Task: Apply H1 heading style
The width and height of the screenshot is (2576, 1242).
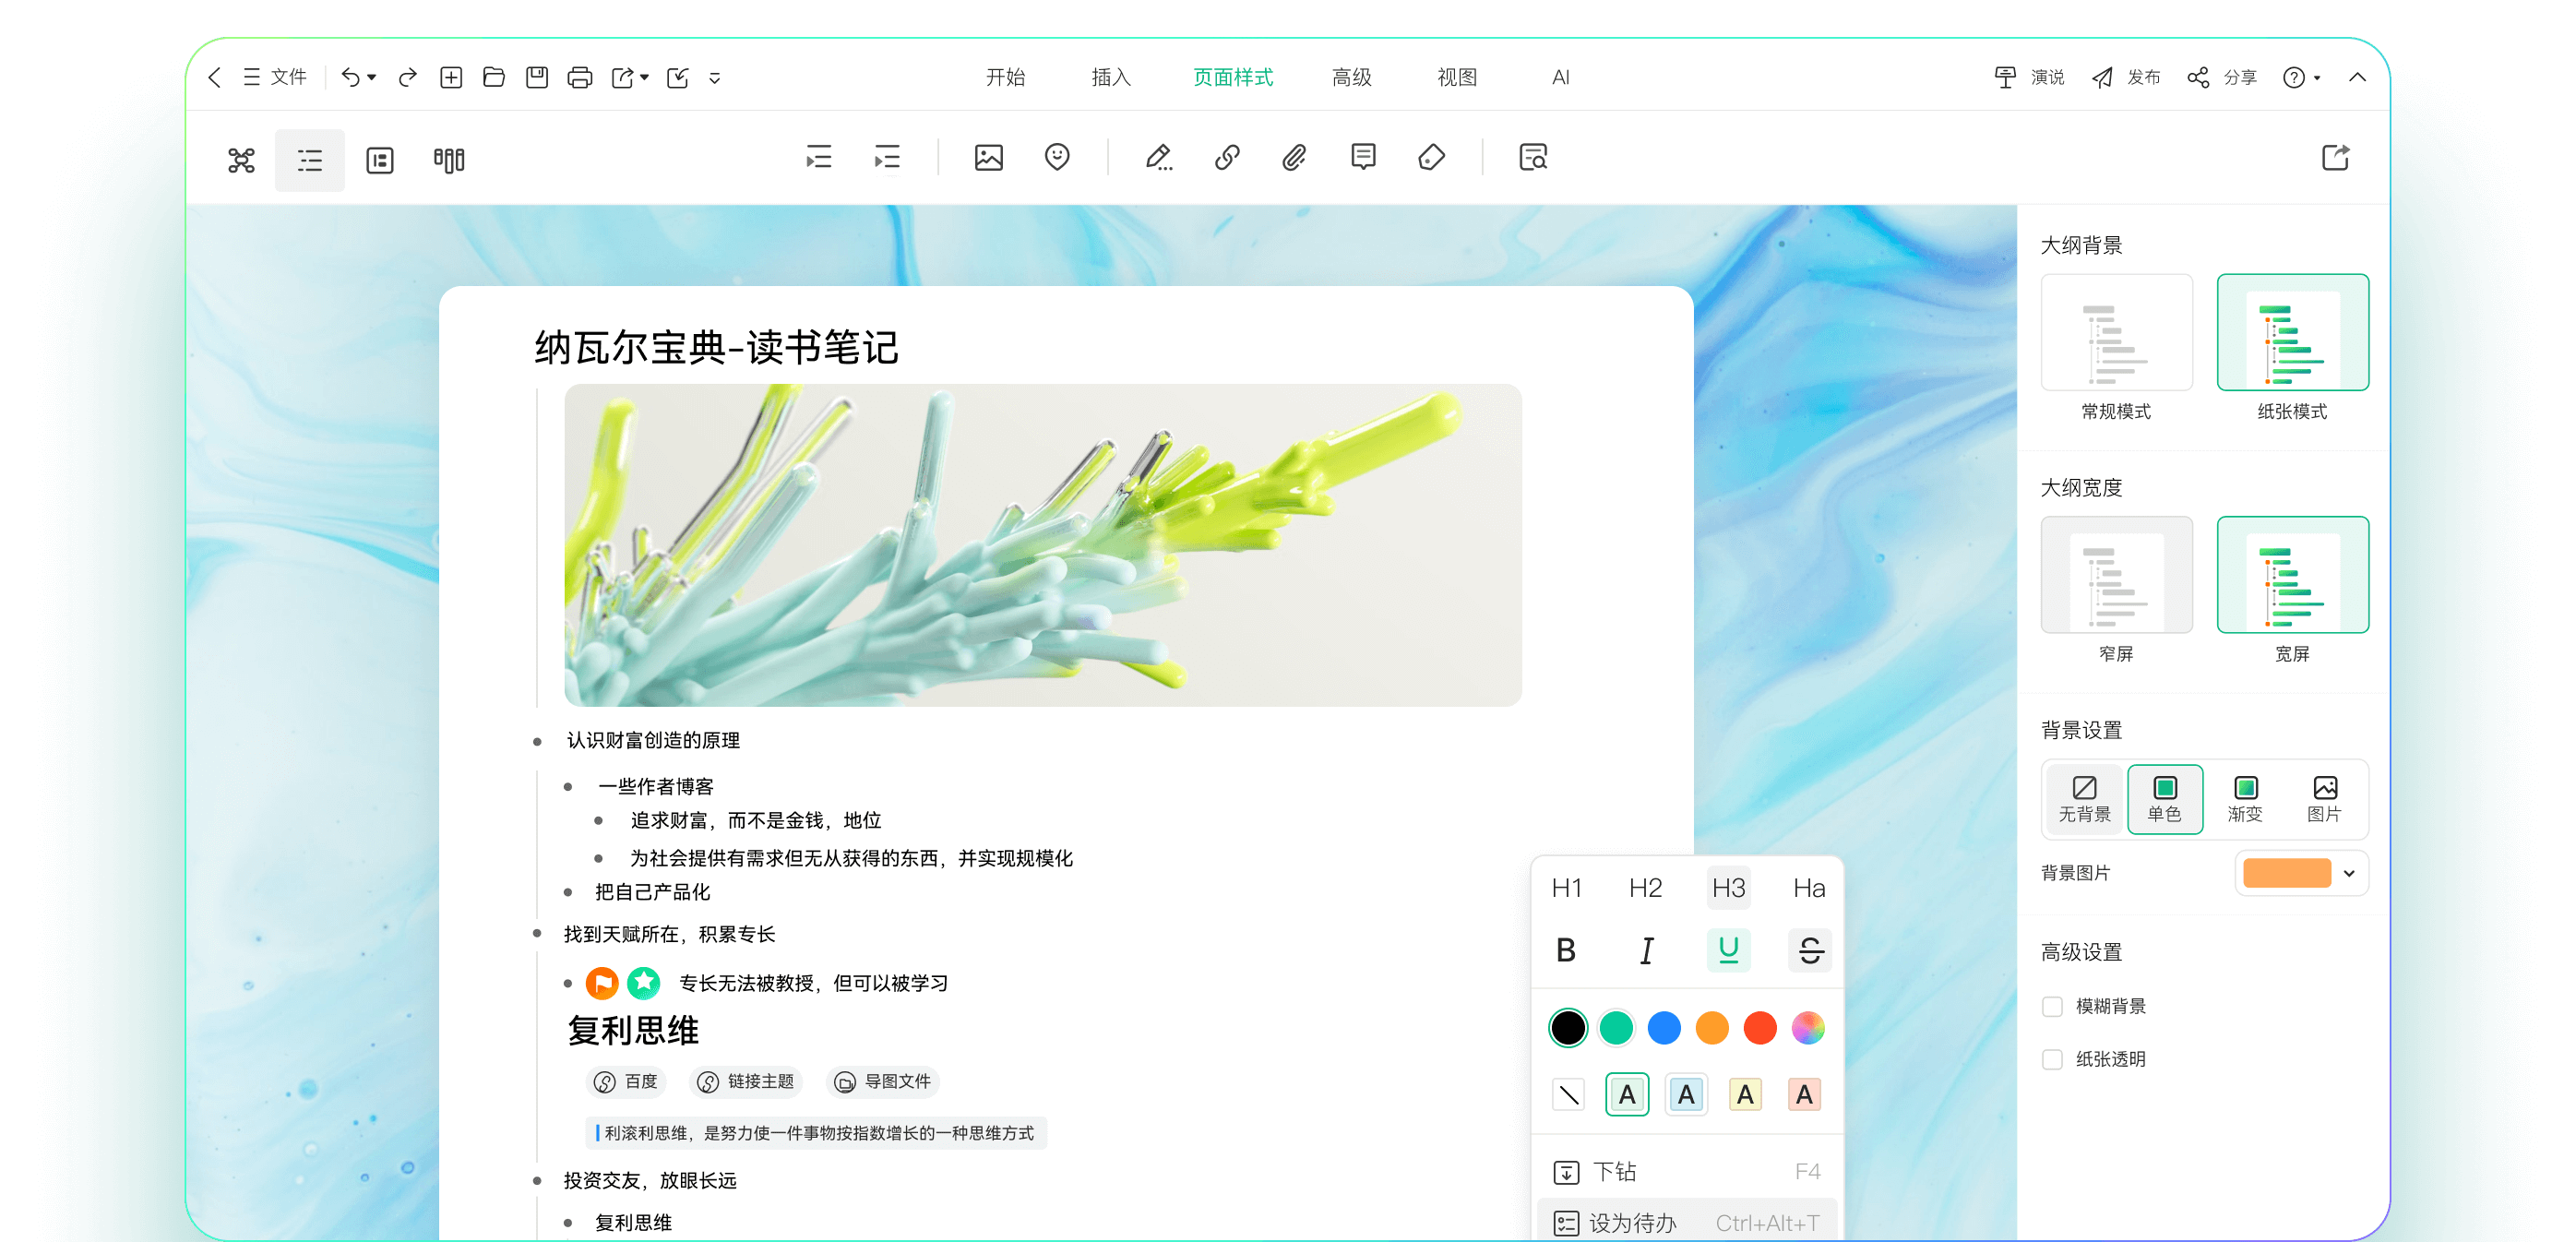Action: (1566, 888)
